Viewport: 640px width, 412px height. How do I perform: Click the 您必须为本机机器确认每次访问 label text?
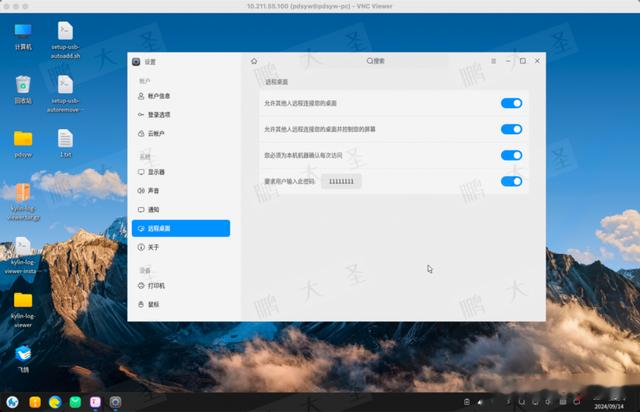point(303,155)
